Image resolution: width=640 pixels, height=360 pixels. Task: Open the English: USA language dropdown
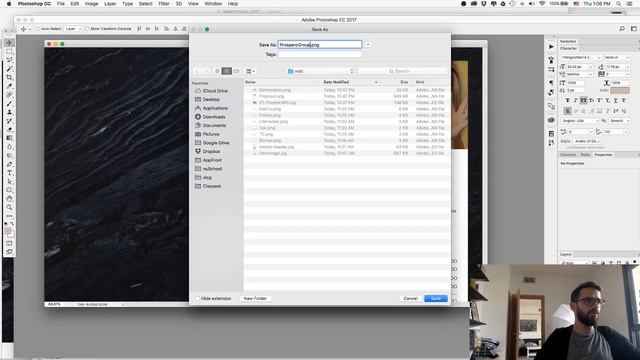(x=580, y=121)
